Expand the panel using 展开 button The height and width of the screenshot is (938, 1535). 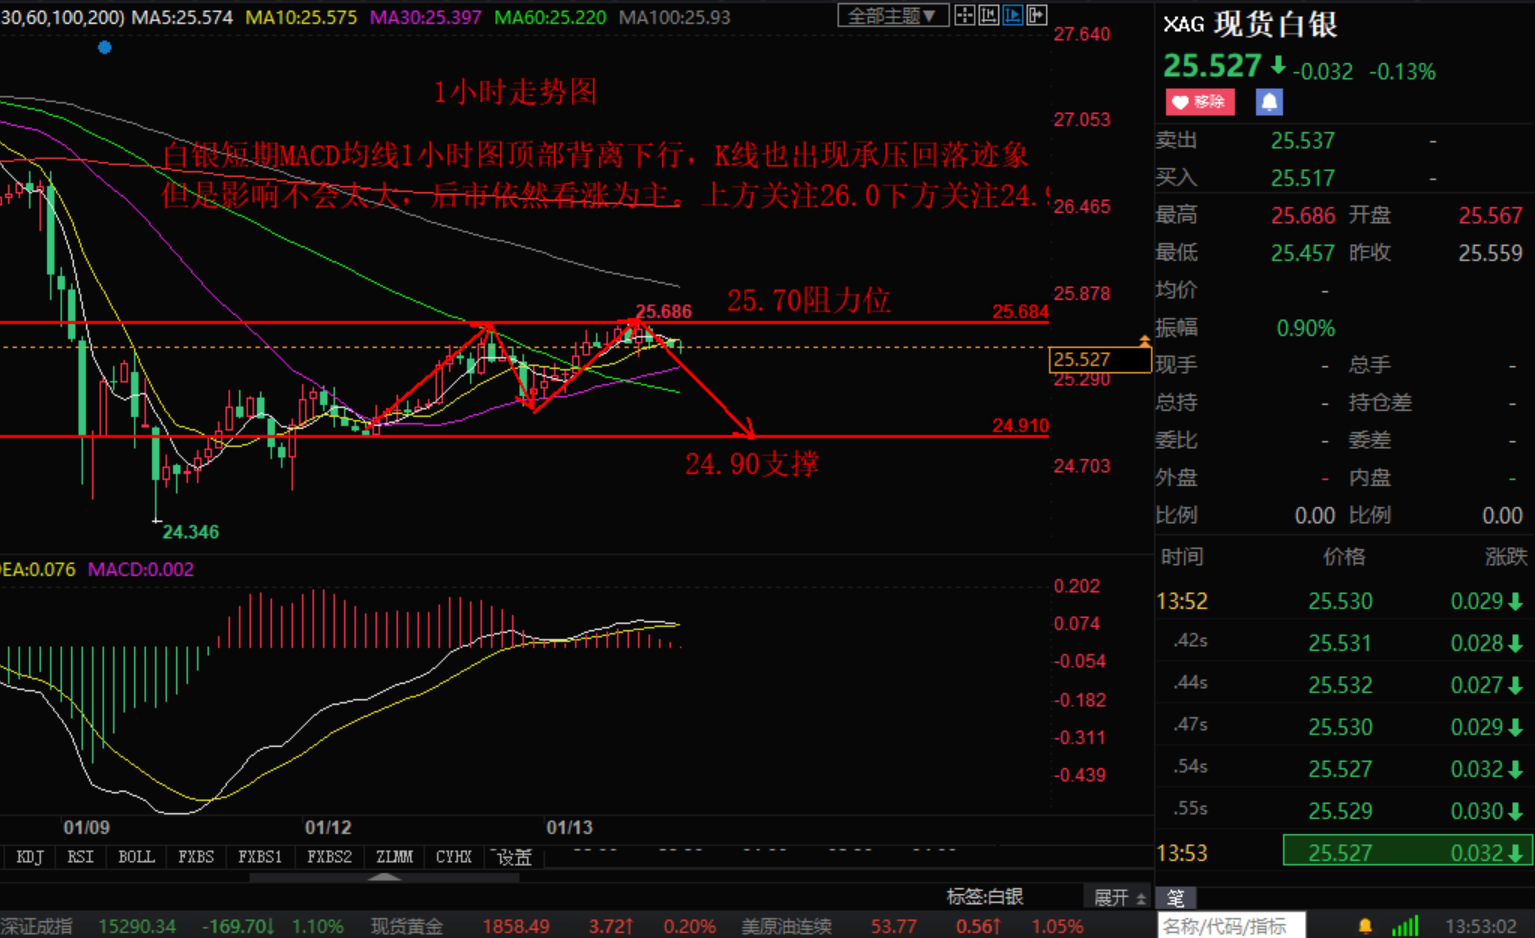pos(1118,897)
